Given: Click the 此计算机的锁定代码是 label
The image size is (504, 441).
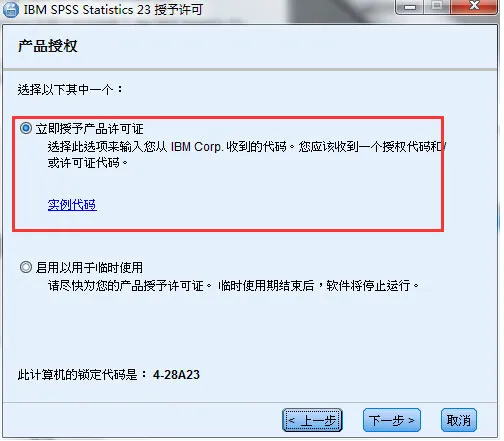Looking at the screenshot, I should pyautogui.click(x=82, y=375).
